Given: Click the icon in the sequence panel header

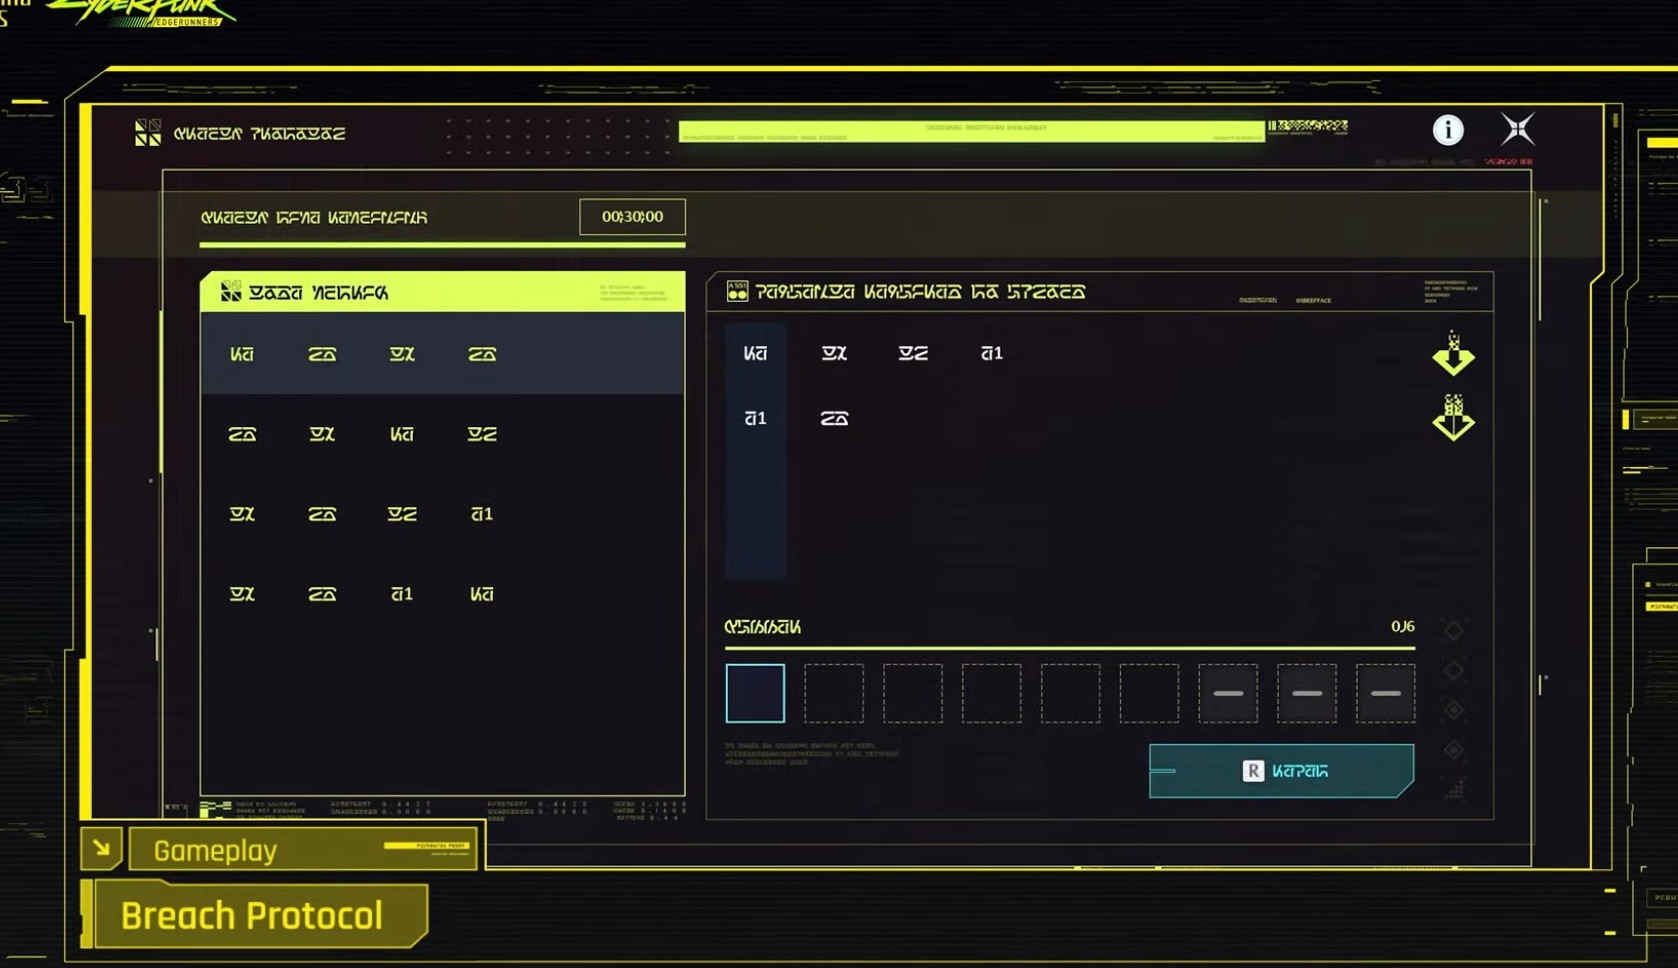Looking at the screenshot, I should pyautogui.click(x=737, y=291).
